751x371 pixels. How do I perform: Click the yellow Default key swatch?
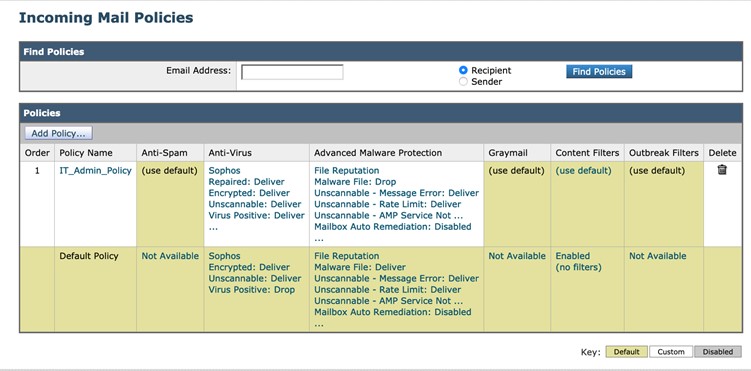pos(626,352)
